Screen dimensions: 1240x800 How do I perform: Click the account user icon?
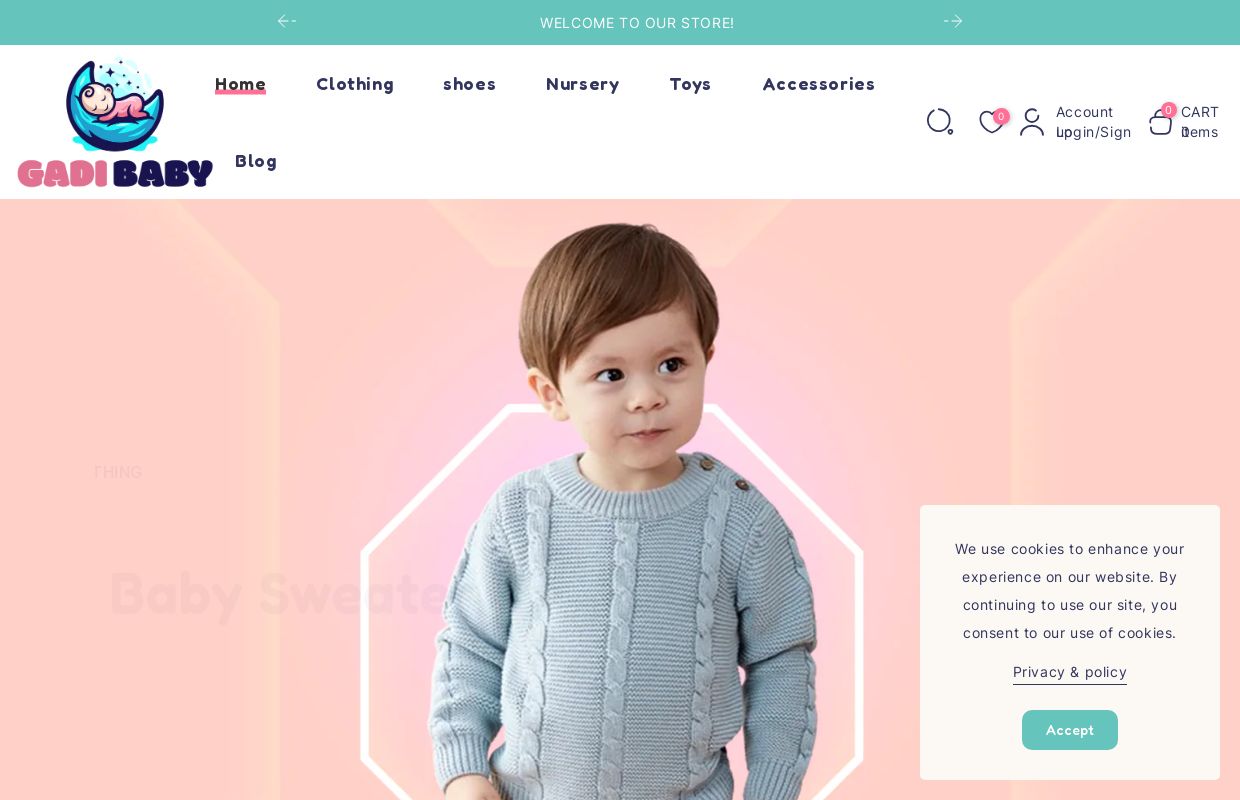tap(1032, 122)
